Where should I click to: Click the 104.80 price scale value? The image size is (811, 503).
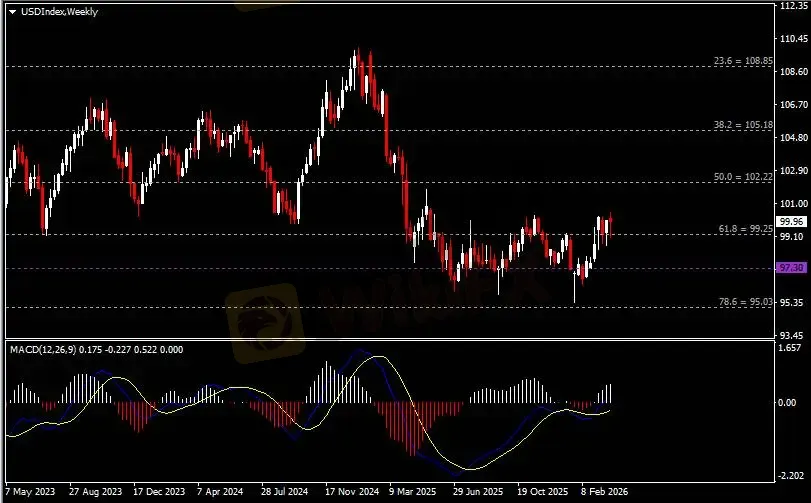[x=793, y=138]
